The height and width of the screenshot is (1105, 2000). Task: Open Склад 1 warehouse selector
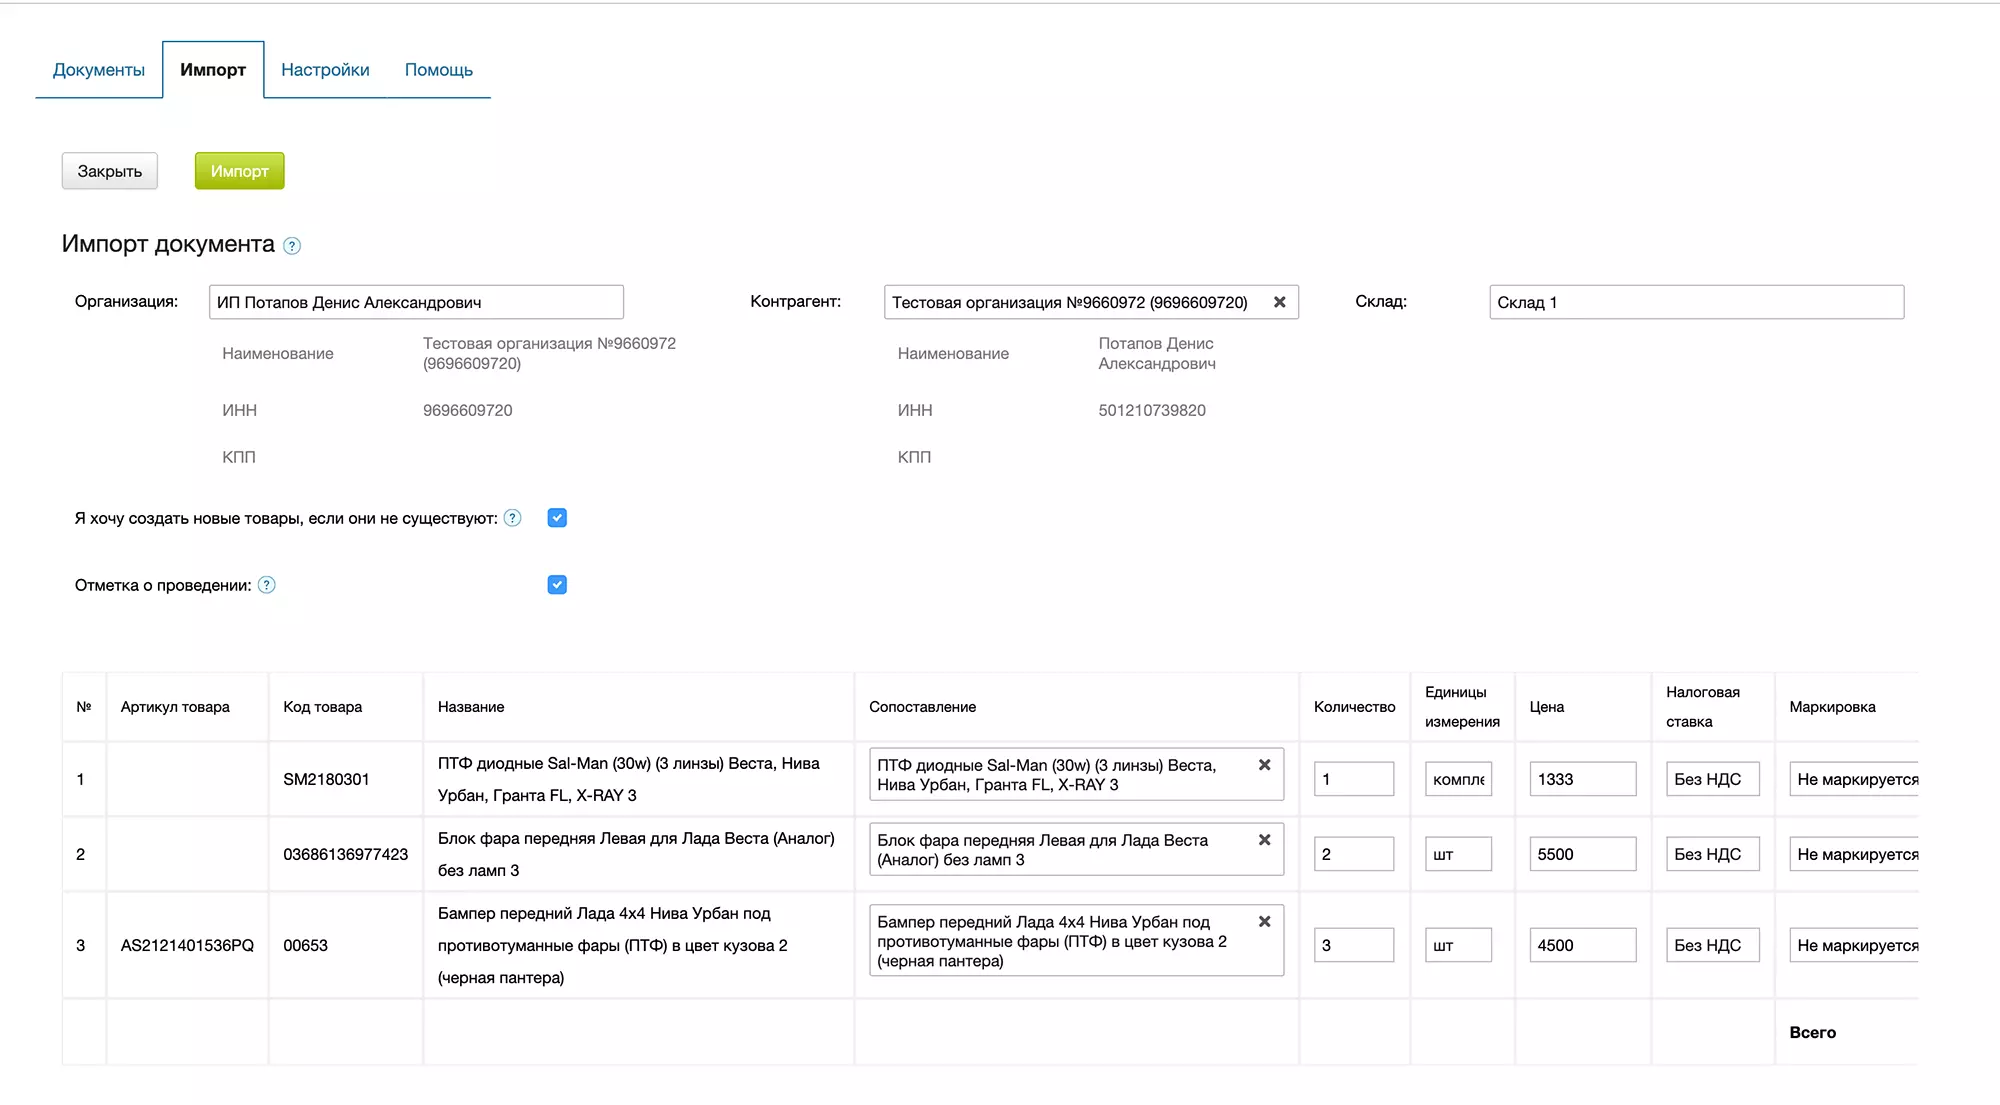click(1695, 302)
